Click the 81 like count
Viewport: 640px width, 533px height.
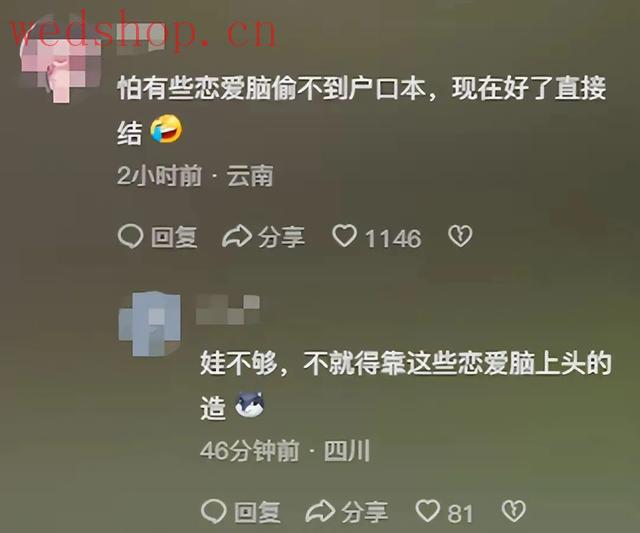tap(460, 513)
